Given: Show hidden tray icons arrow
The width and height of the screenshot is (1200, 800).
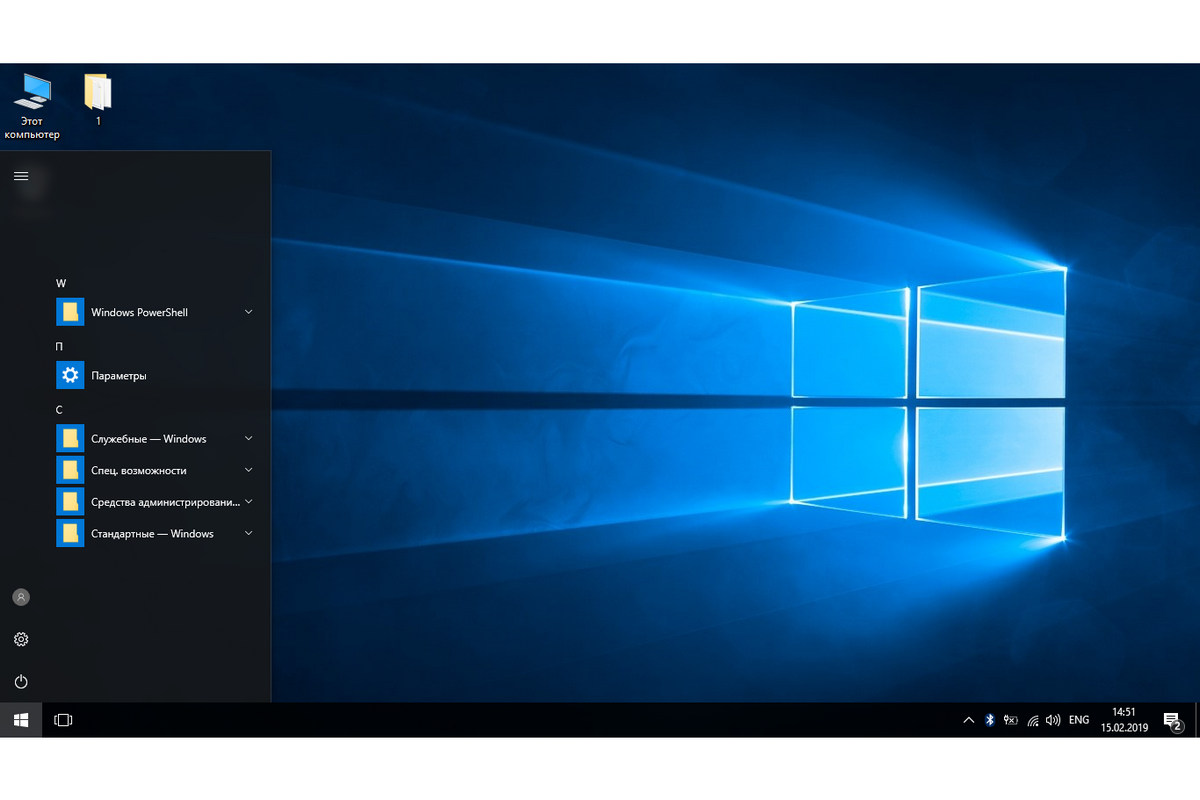Looking at the screenshot, I should tap(968, 720).
